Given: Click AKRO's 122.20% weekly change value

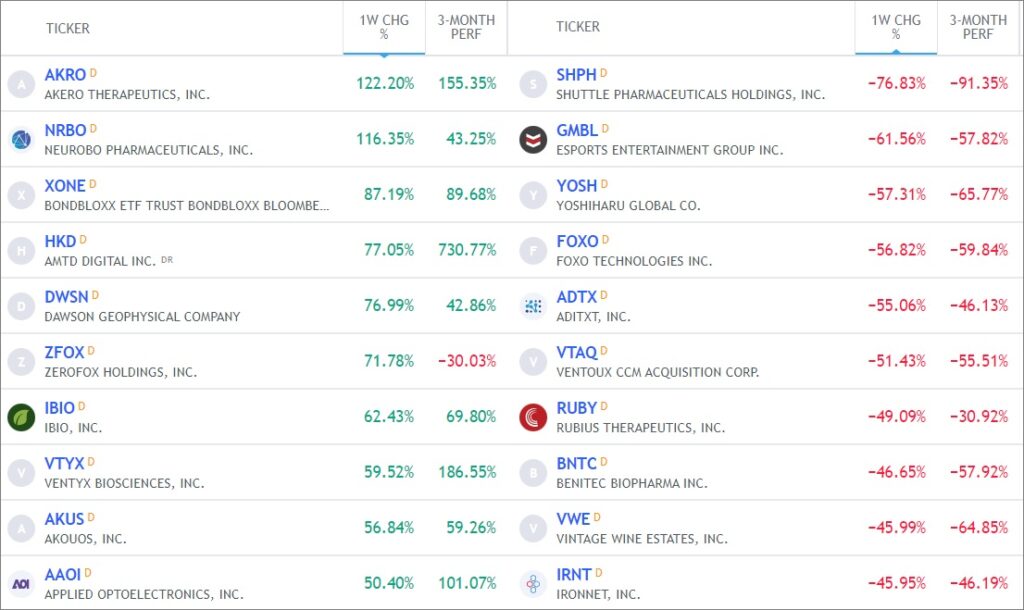Looking at the screenshot, I should pyautogui.click(x=385, y=84).
